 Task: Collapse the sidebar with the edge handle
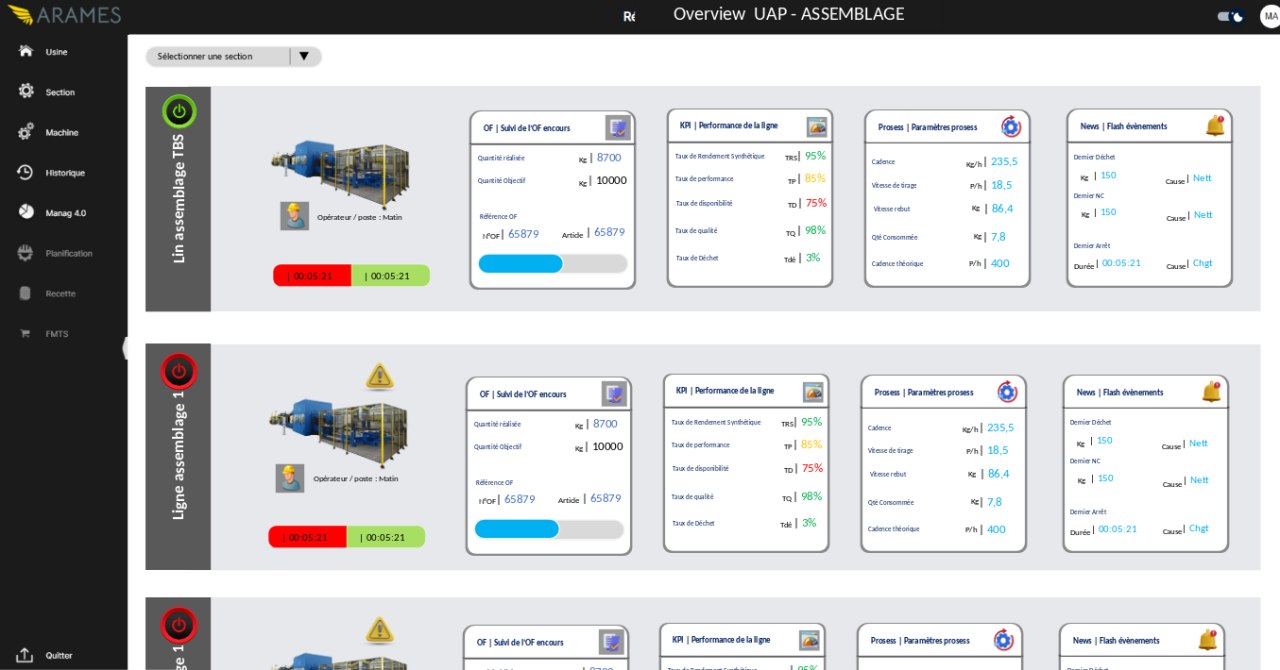pos(127,347)
